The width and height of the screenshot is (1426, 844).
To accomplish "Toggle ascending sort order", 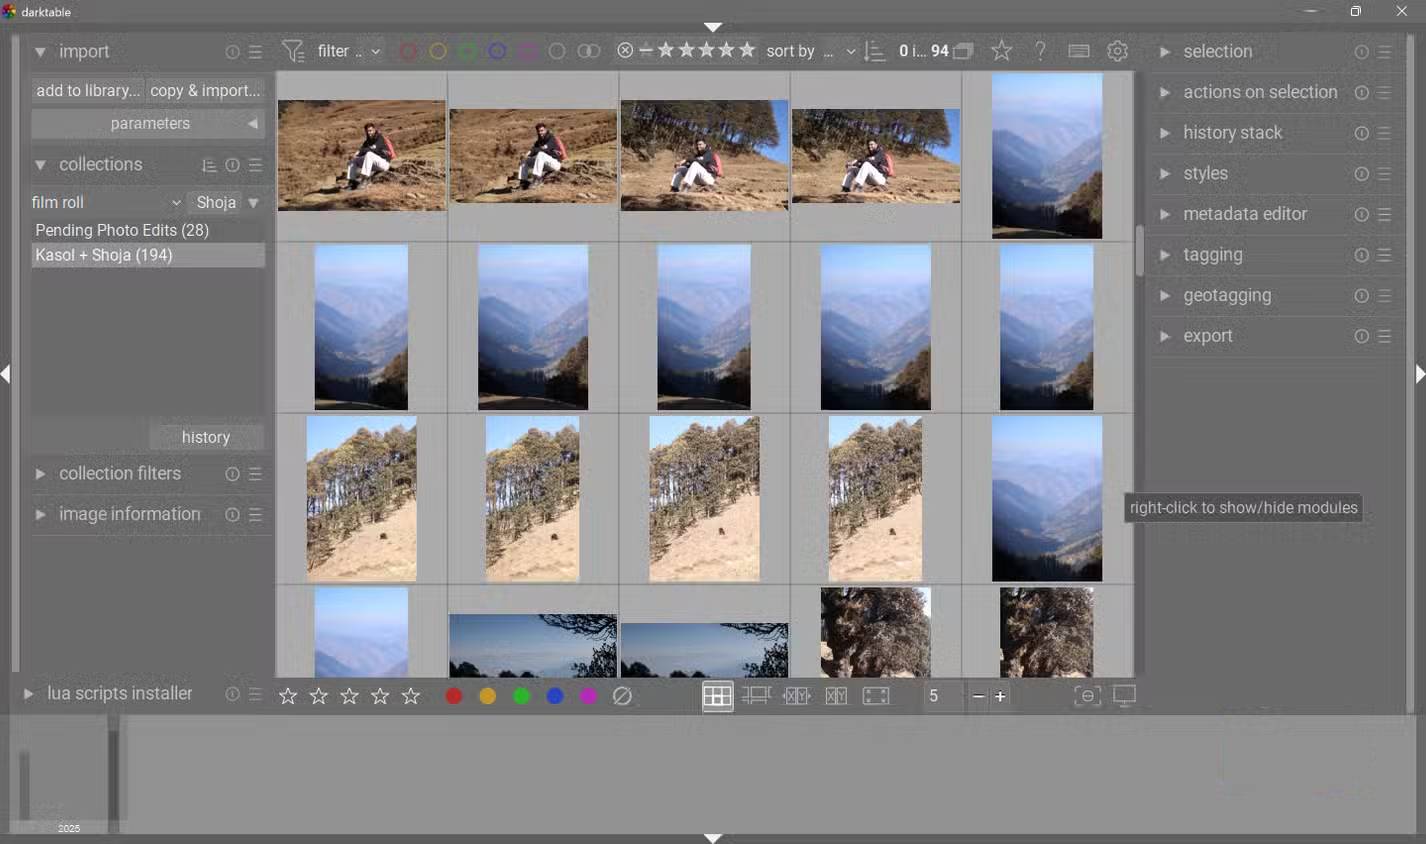I will point(872,50).
